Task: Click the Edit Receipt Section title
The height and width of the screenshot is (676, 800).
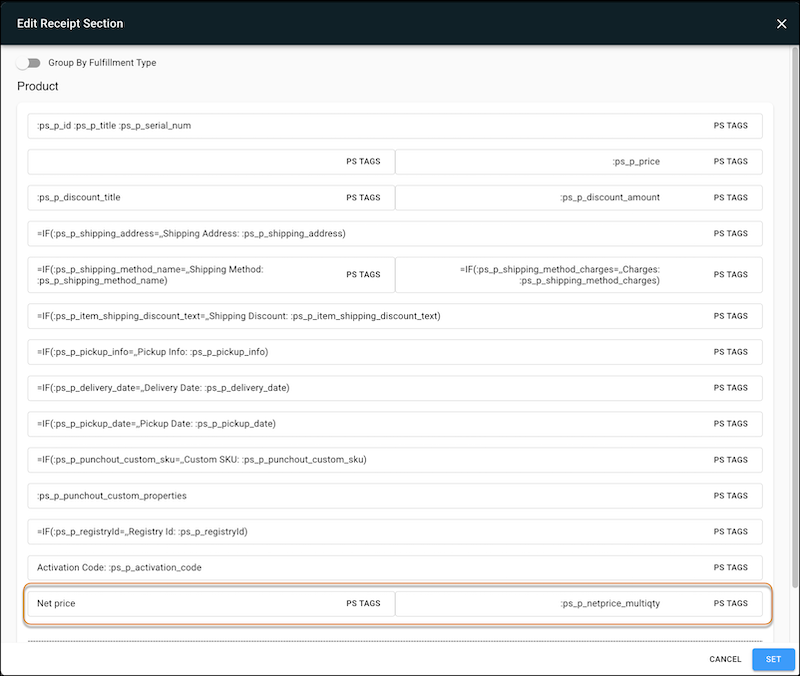Action: click(70, 23)
